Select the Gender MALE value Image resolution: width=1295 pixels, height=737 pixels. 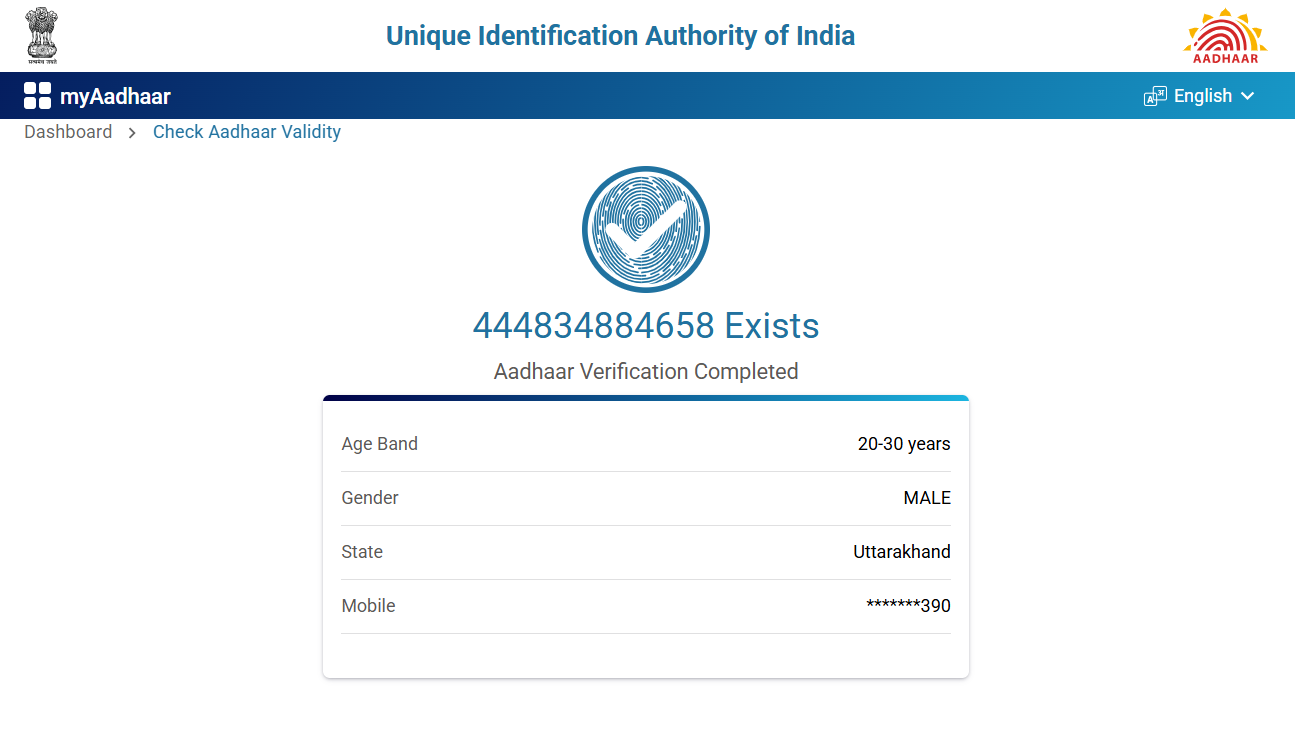click(927, 498)
